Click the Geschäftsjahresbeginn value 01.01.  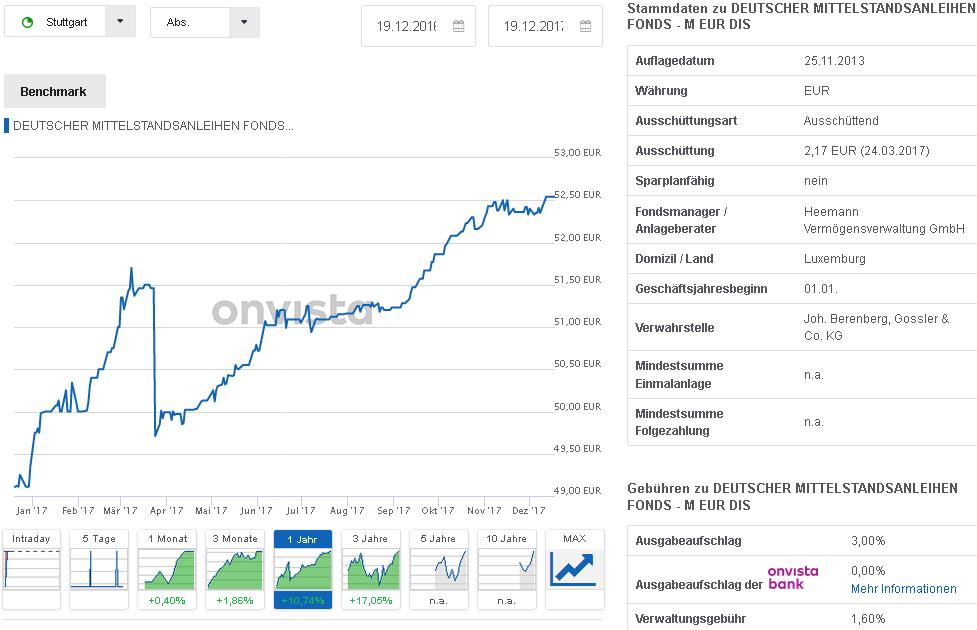[x=821, y=289]
